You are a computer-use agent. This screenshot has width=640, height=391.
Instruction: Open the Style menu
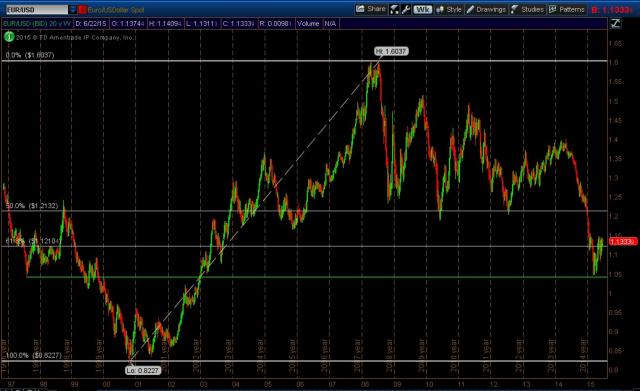[449, 9]
